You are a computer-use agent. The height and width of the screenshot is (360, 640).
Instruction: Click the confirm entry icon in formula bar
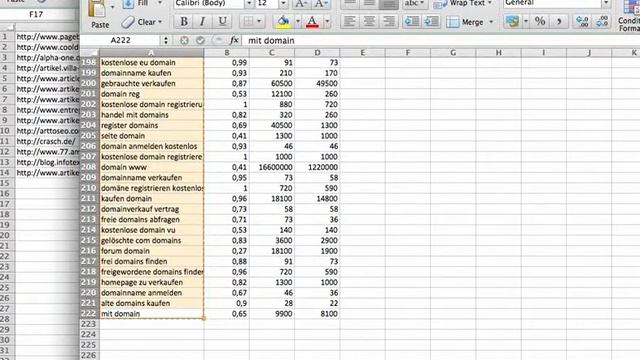200,40
